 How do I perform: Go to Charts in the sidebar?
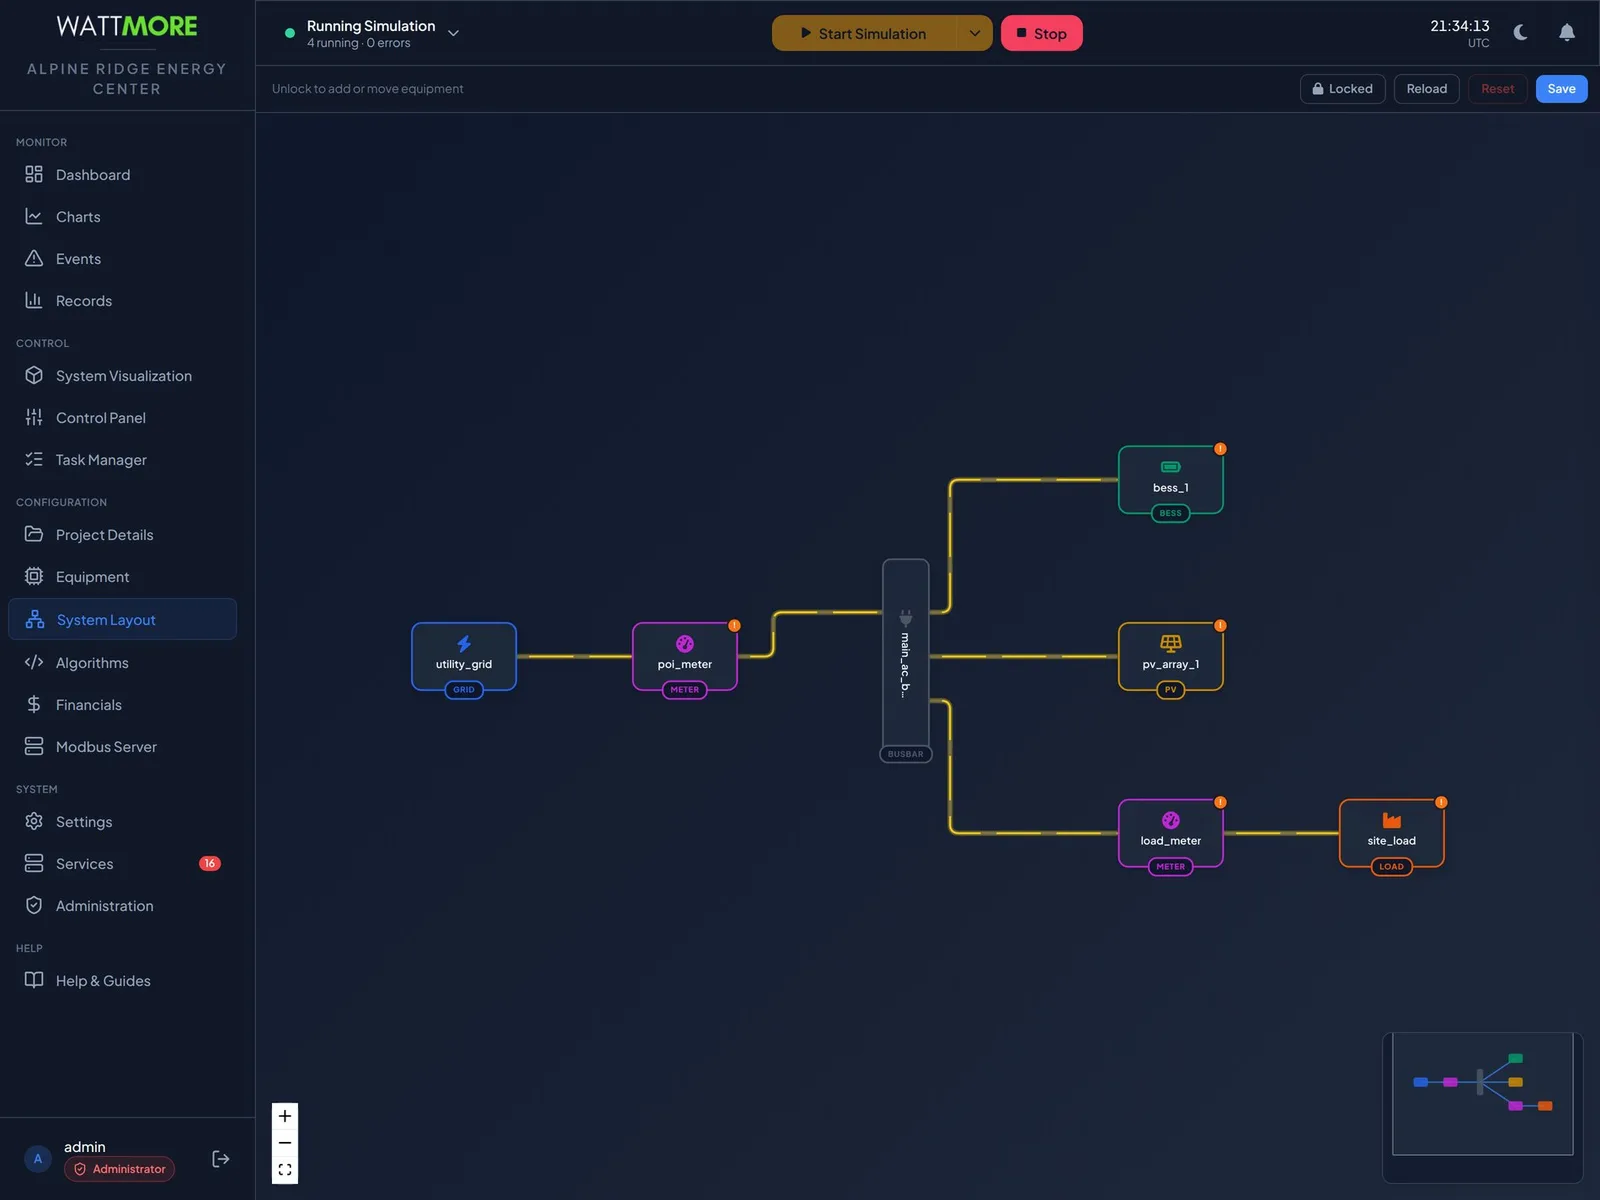click(122, 217)
